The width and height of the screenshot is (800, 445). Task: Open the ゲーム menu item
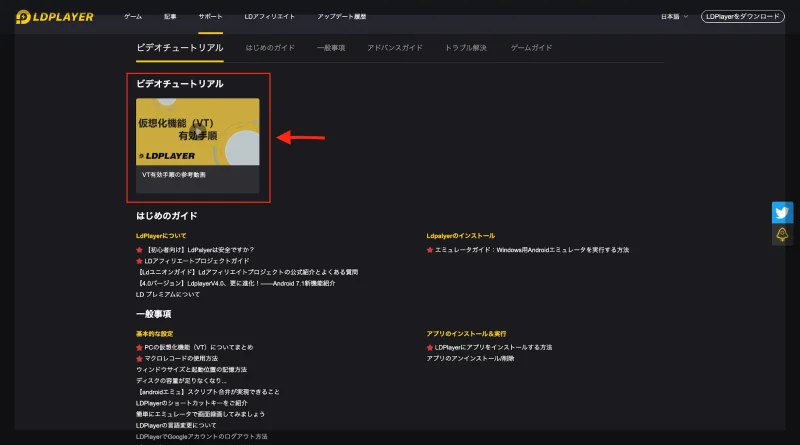click(133, 16)
